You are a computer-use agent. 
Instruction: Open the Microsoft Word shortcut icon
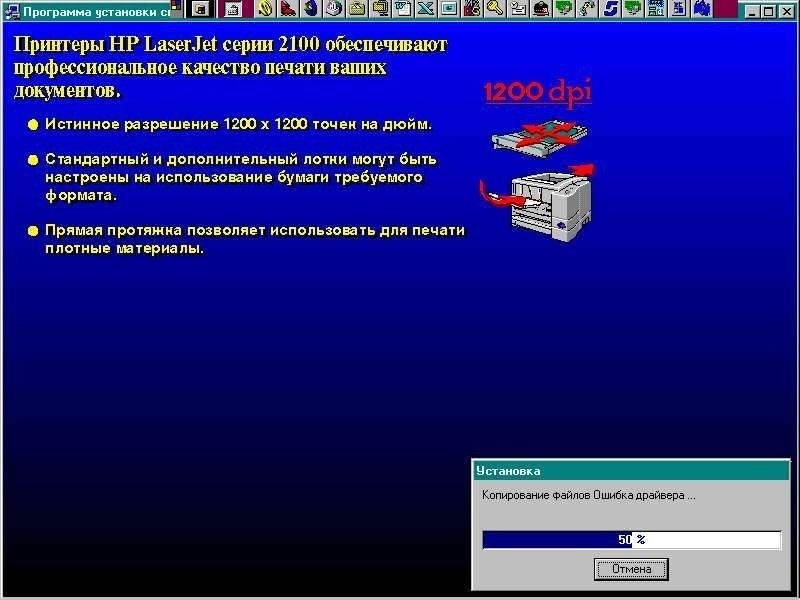pyautogui.click(x=403, y=9)
